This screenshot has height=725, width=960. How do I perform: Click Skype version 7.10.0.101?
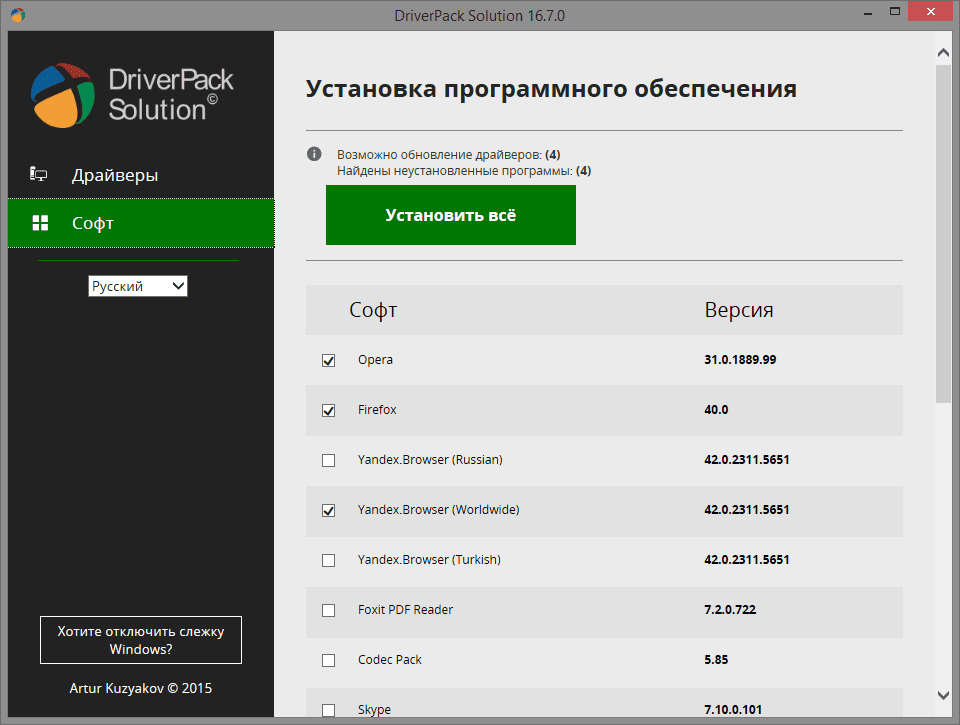click(x=733, y=710)
